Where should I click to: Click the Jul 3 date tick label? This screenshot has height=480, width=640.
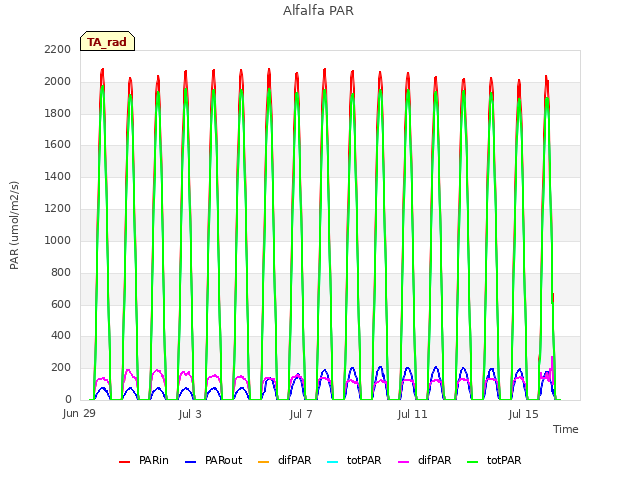pyautogui.click(x=190, y=414)
